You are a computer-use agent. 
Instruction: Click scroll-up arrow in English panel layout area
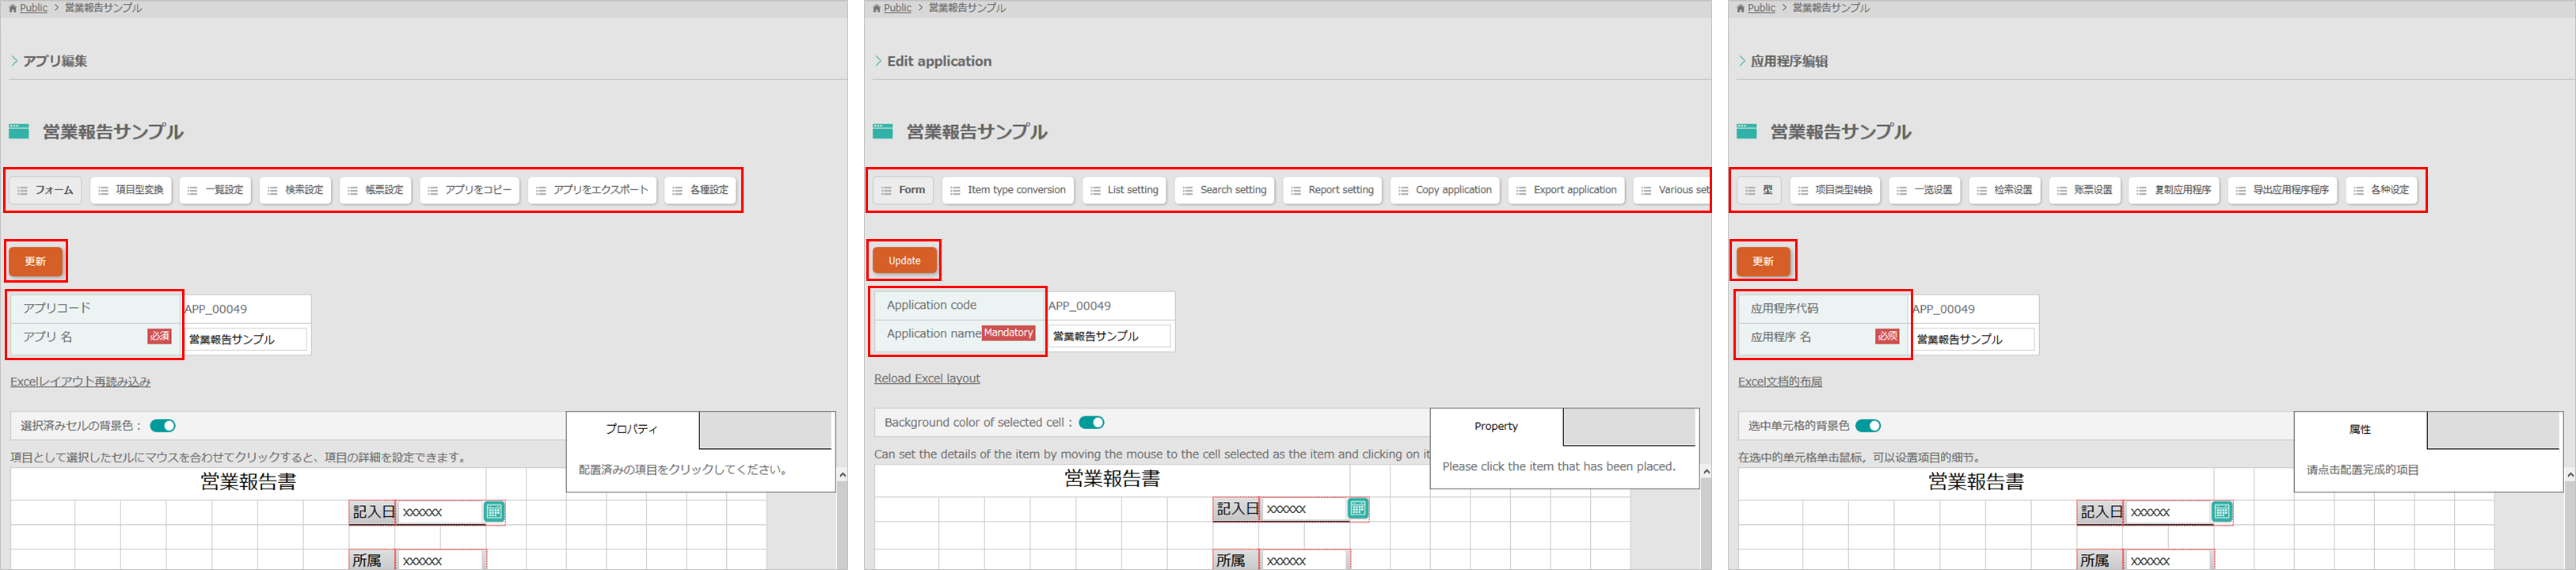click(1706, 472)
